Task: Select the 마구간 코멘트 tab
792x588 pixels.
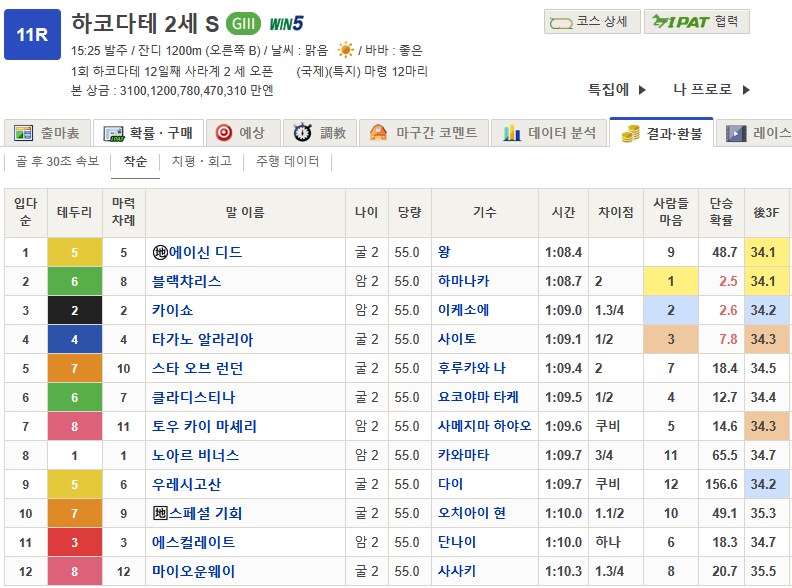Action: (x=424, y=133)
